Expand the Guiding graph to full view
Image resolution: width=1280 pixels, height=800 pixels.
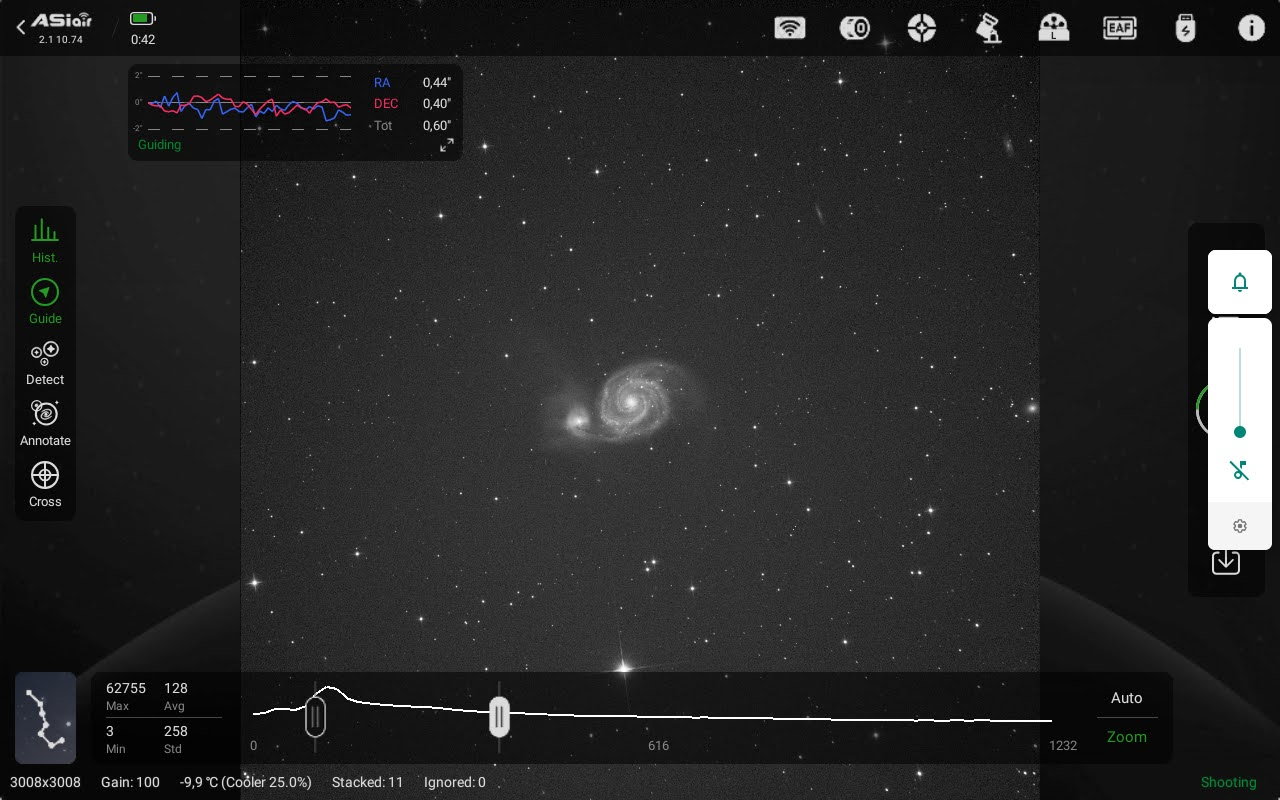447,145
